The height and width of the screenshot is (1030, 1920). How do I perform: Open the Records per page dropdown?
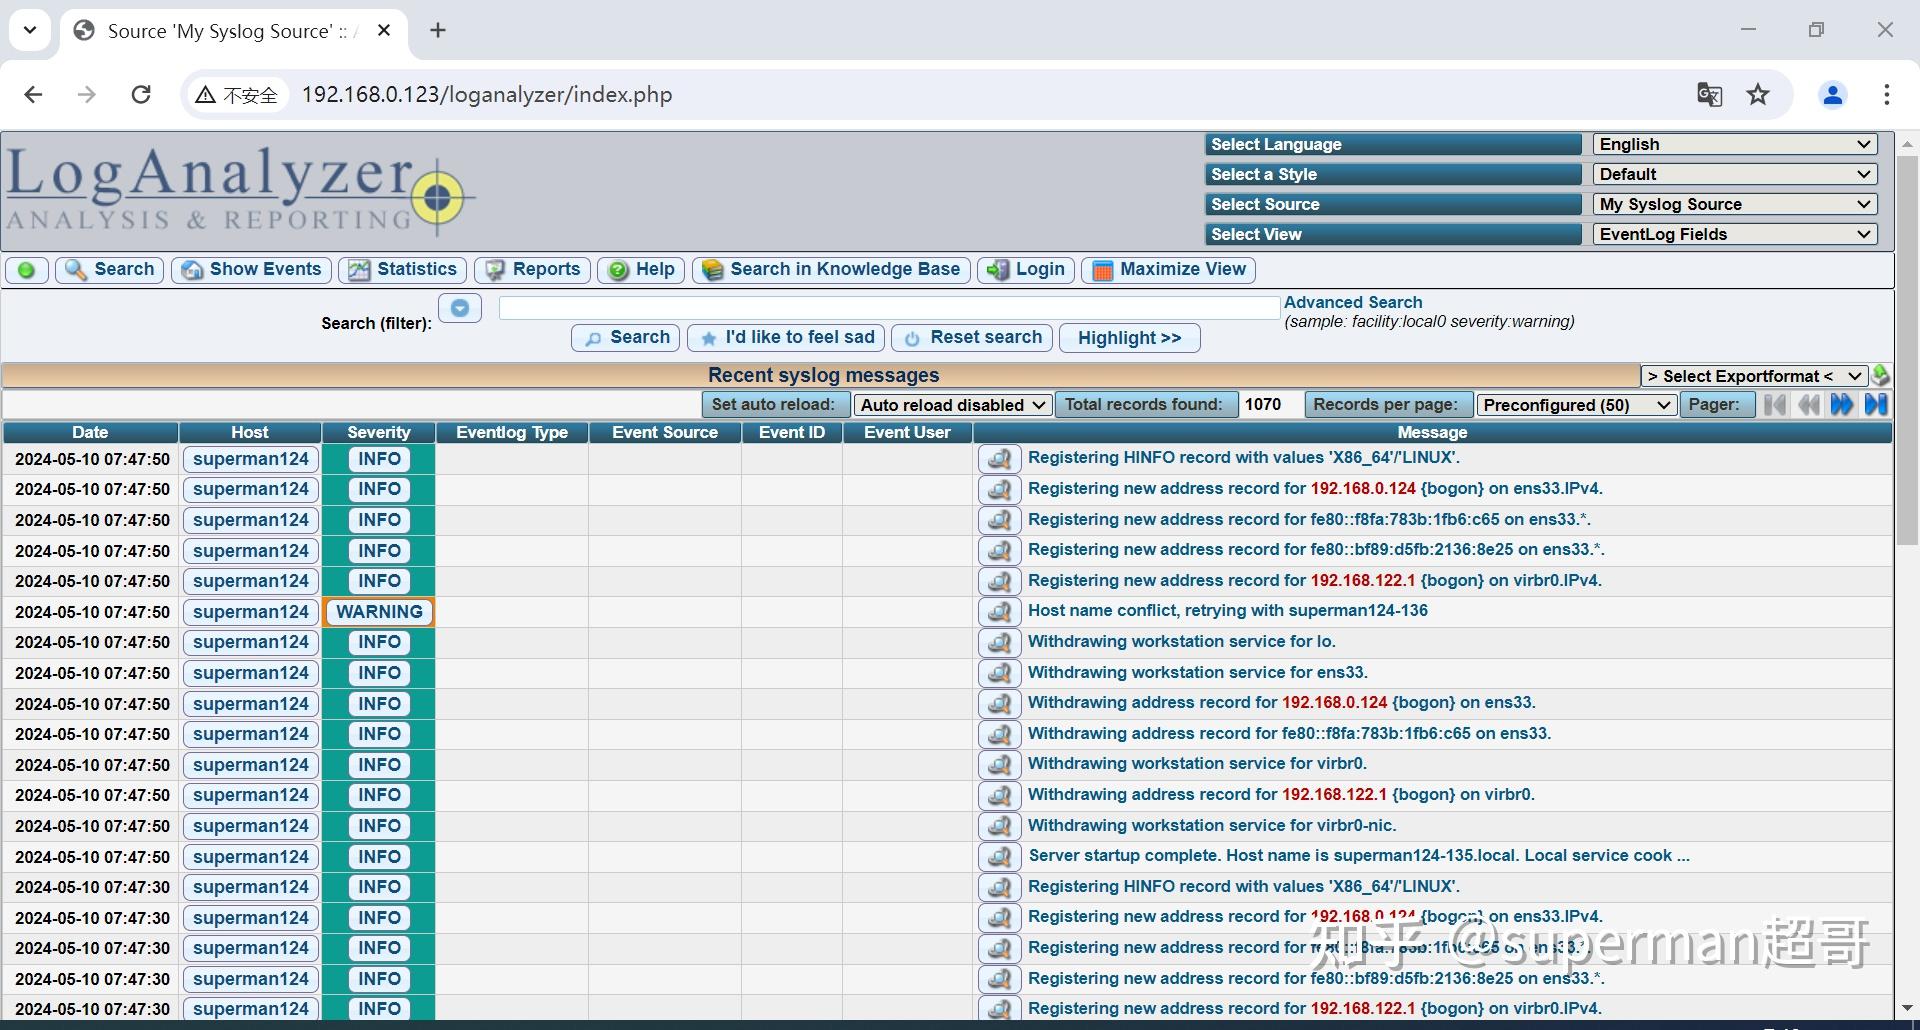[x=1575, y=404]
